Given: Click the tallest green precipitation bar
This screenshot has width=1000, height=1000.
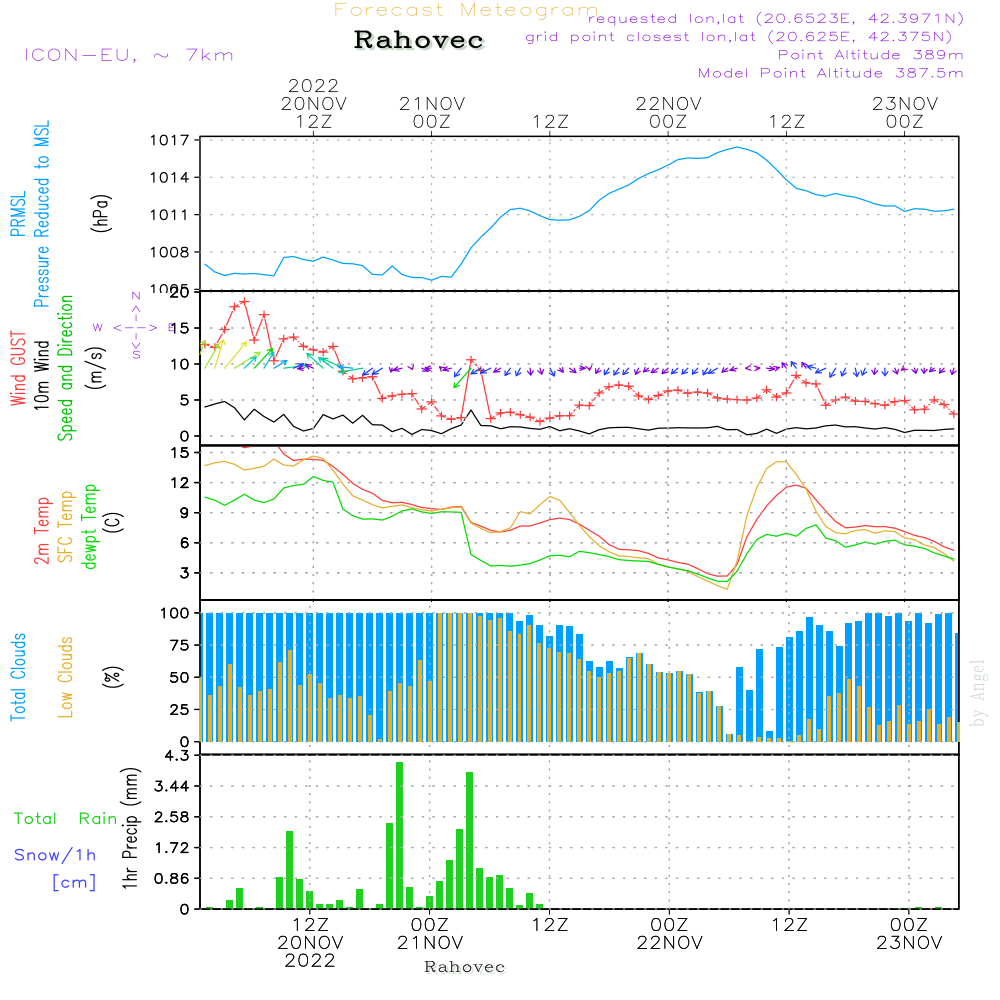Looking at the screenshot, I should tap(399, 835).
